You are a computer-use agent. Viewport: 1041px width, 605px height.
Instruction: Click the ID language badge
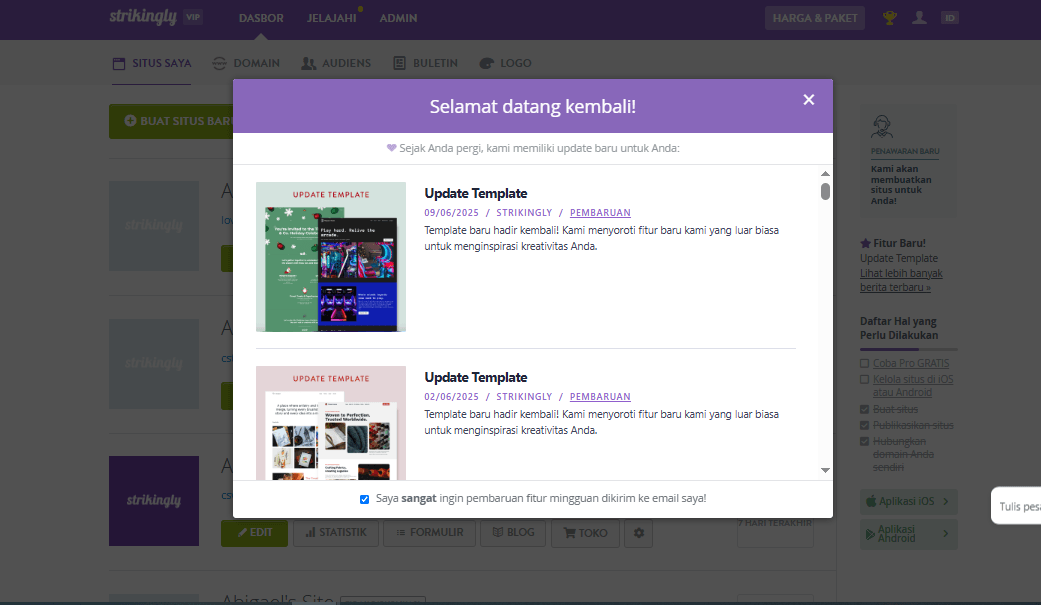pos(950,18)
